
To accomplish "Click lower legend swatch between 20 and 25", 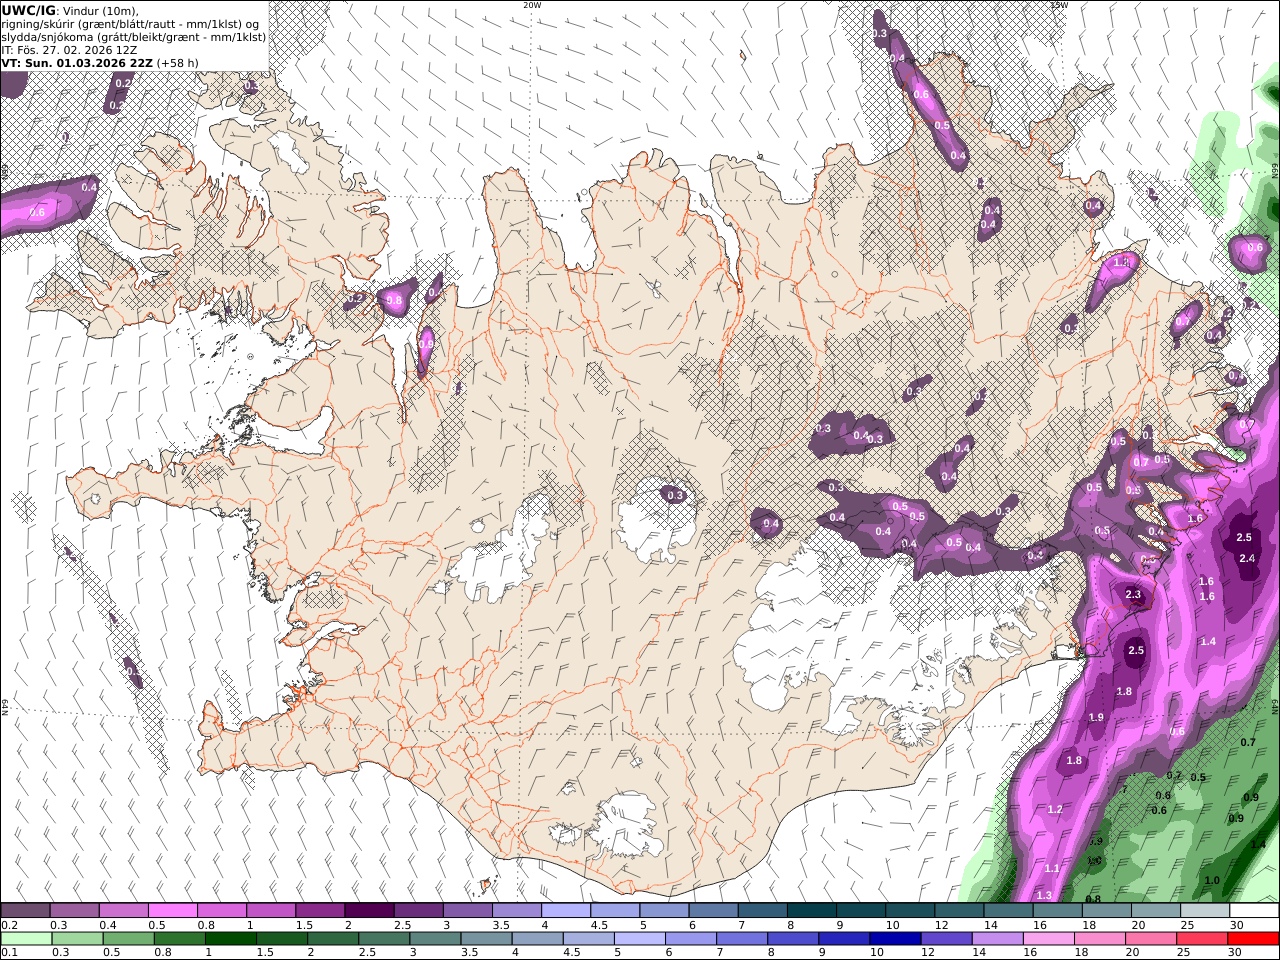I will 1149,939.
